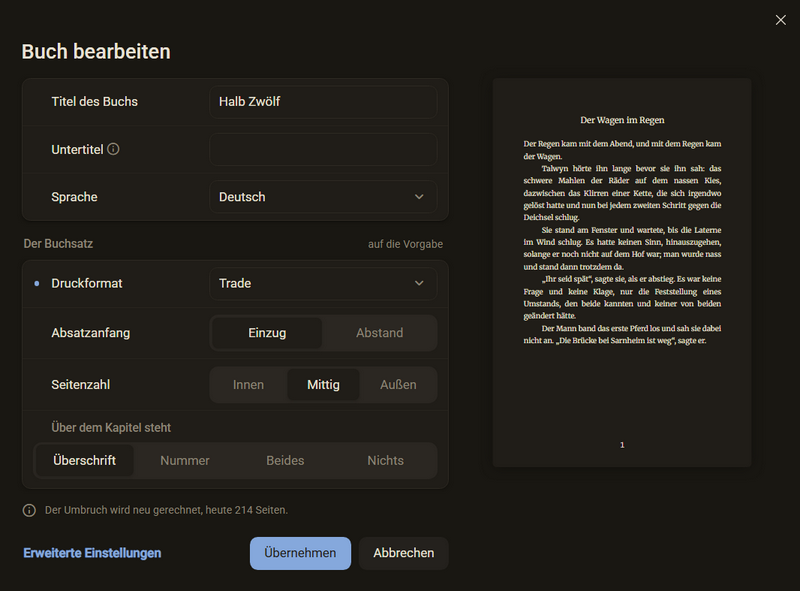Image resolution: width=800 pixels, height=591 pixels.
Task: Click the Abbrechen button
Action: [x=404, y=553]
